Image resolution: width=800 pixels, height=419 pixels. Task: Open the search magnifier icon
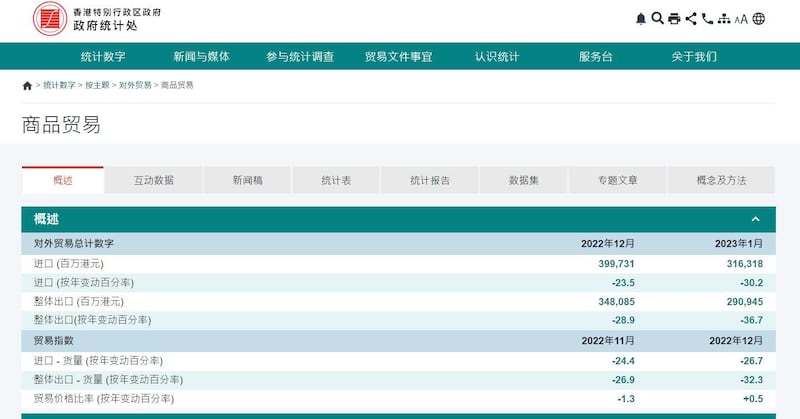point(657,19)
